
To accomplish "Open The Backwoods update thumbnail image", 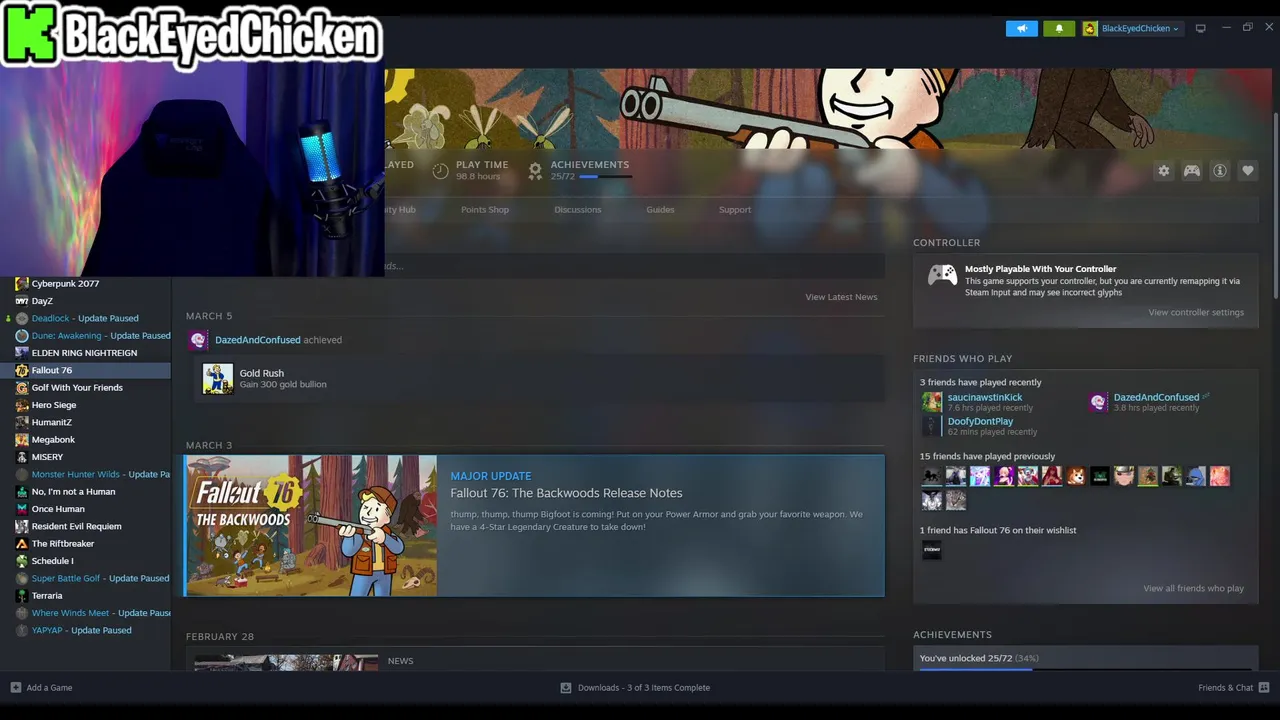I will pos(311,526).
